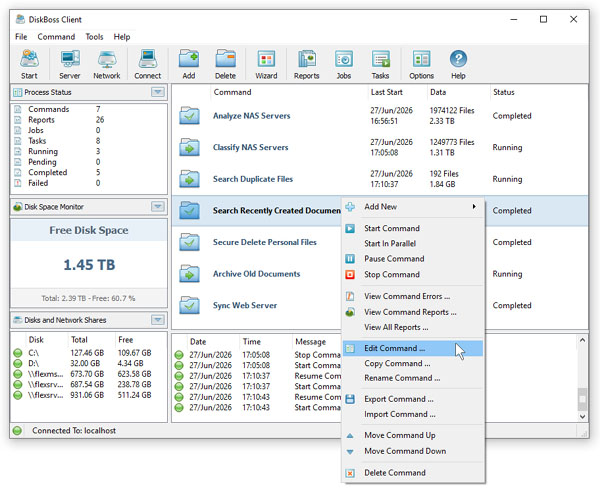
Task: Click the Failed row icon in Process Status
Action: pyautogui.click(x=18, y=183)
